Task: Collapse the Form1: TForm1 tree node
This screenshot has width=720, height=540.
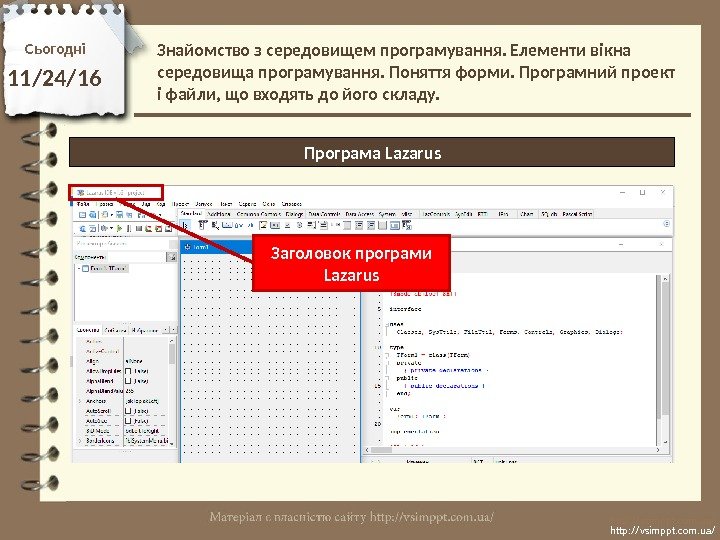Action: 79,269
